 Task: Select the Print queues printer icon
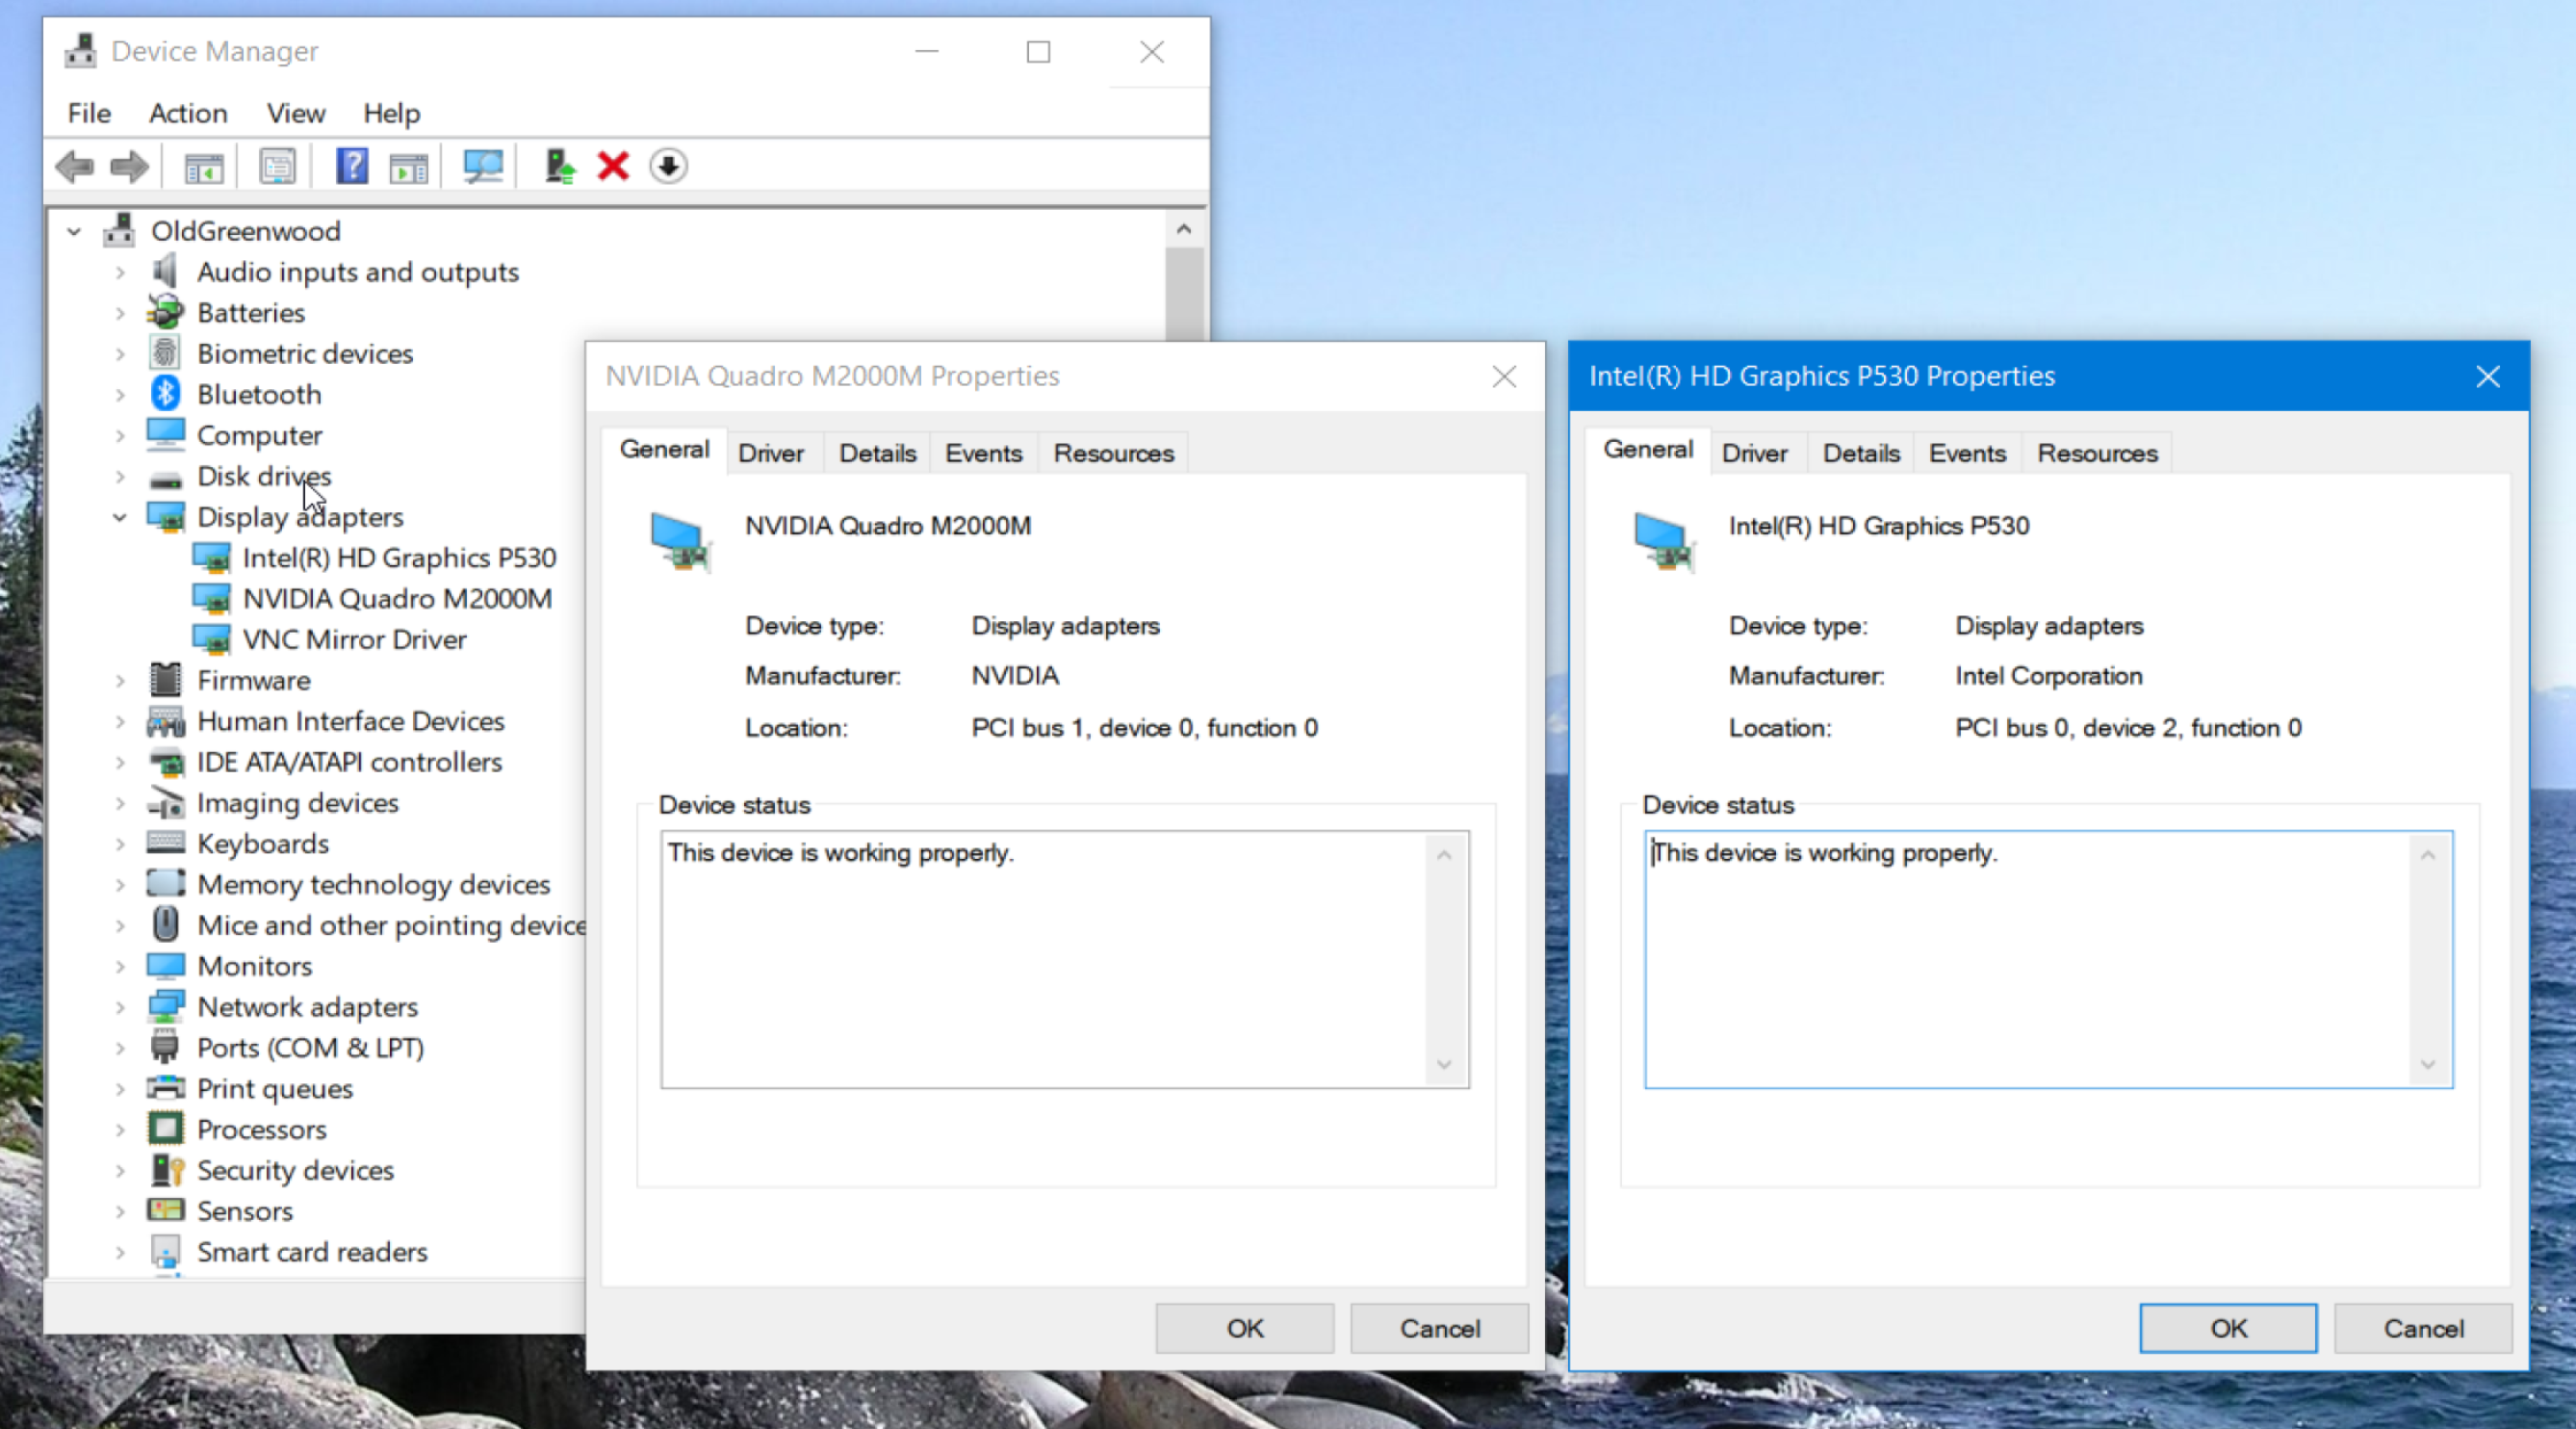pos(166,1088)
